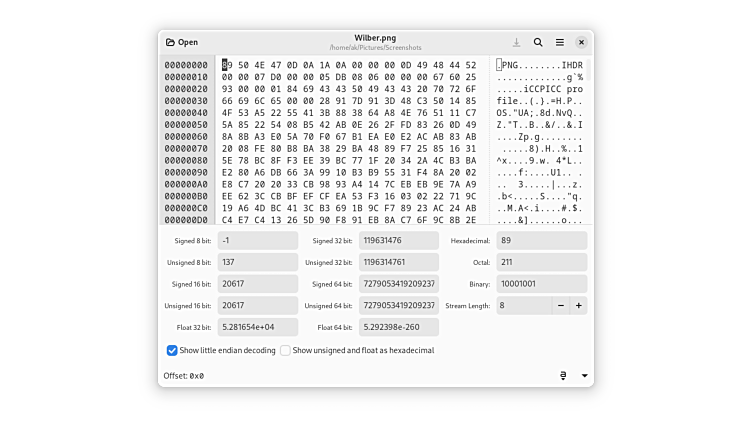Click the Open file button

coord(183,42)
